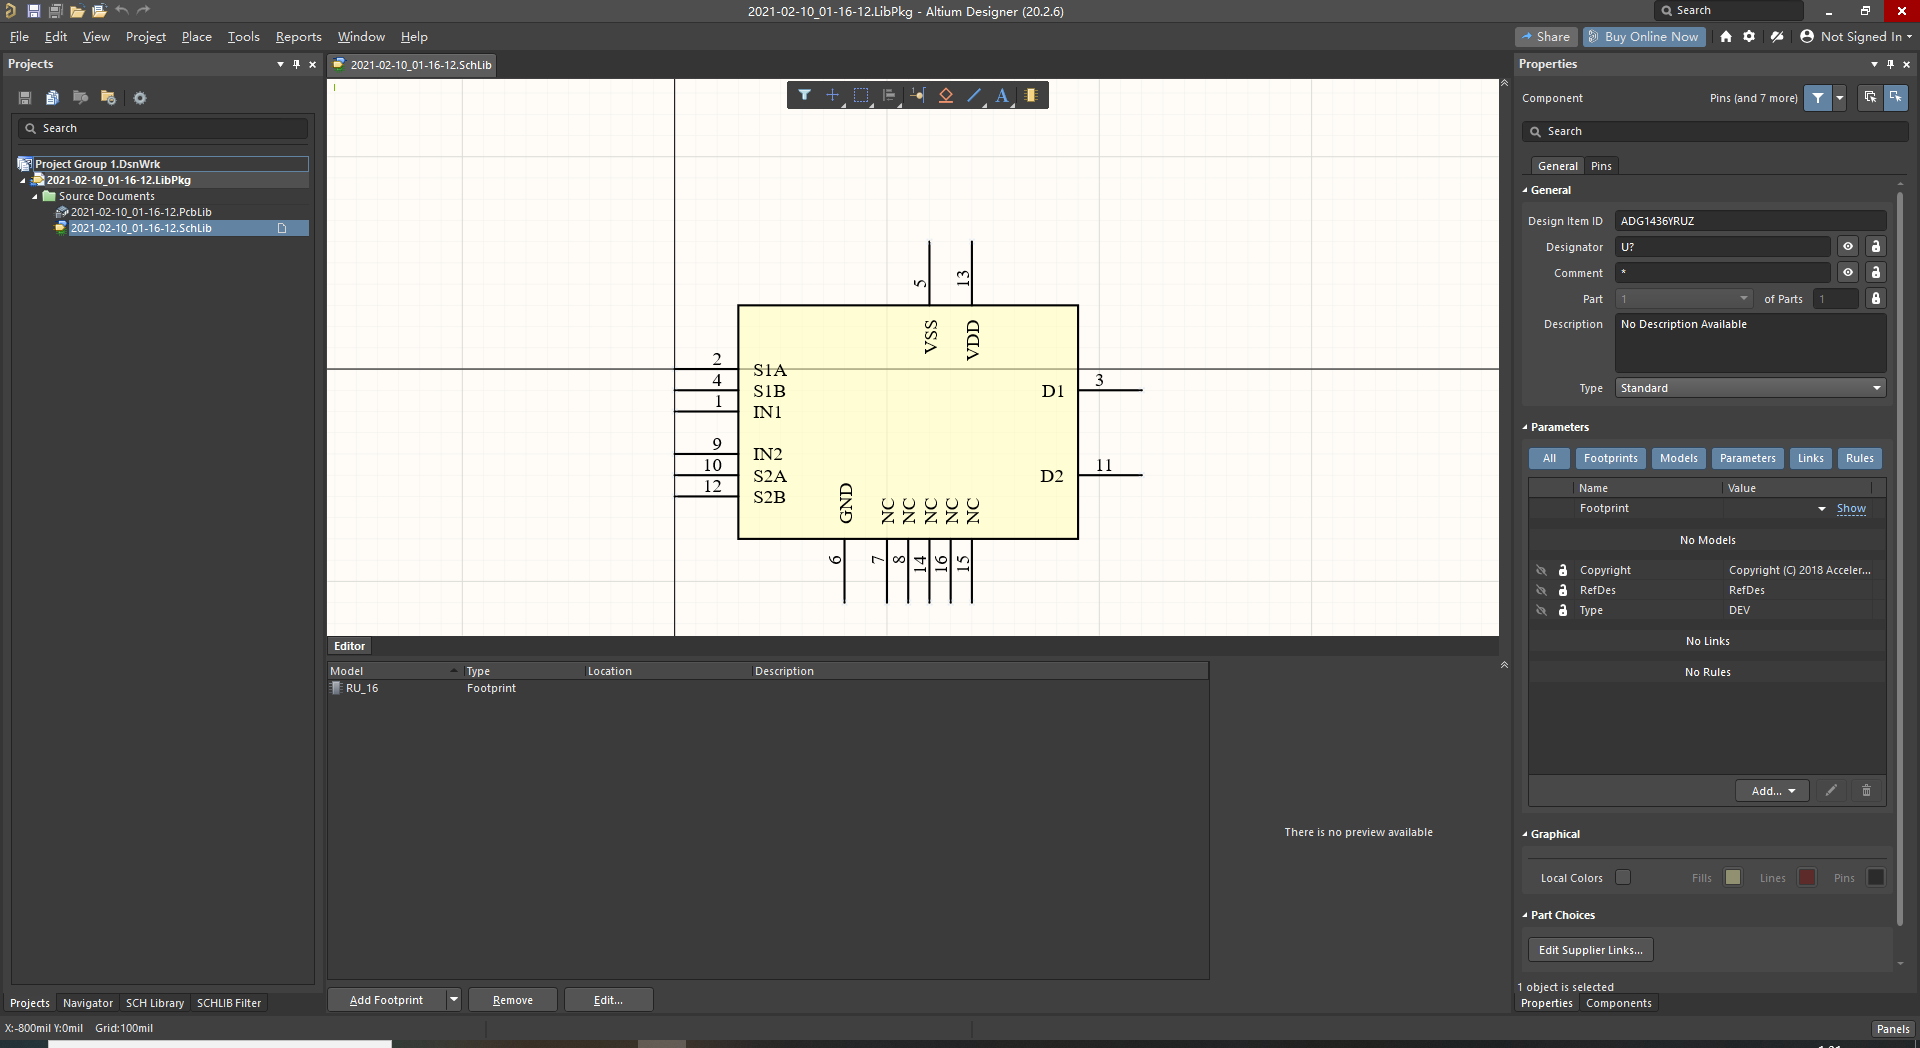Collapse the Parameters section
The width and height of the screenshot is (1920, 1048).
pyautogui.click(x=1526, y=427)
